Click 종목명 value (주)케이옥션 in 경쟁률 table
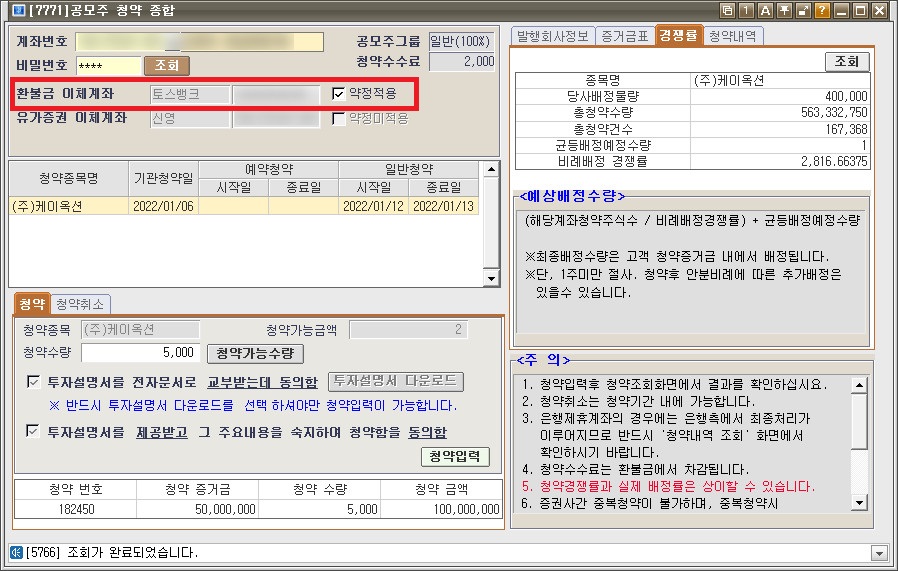This screenshot has height=571, width=898. point(780,80)
